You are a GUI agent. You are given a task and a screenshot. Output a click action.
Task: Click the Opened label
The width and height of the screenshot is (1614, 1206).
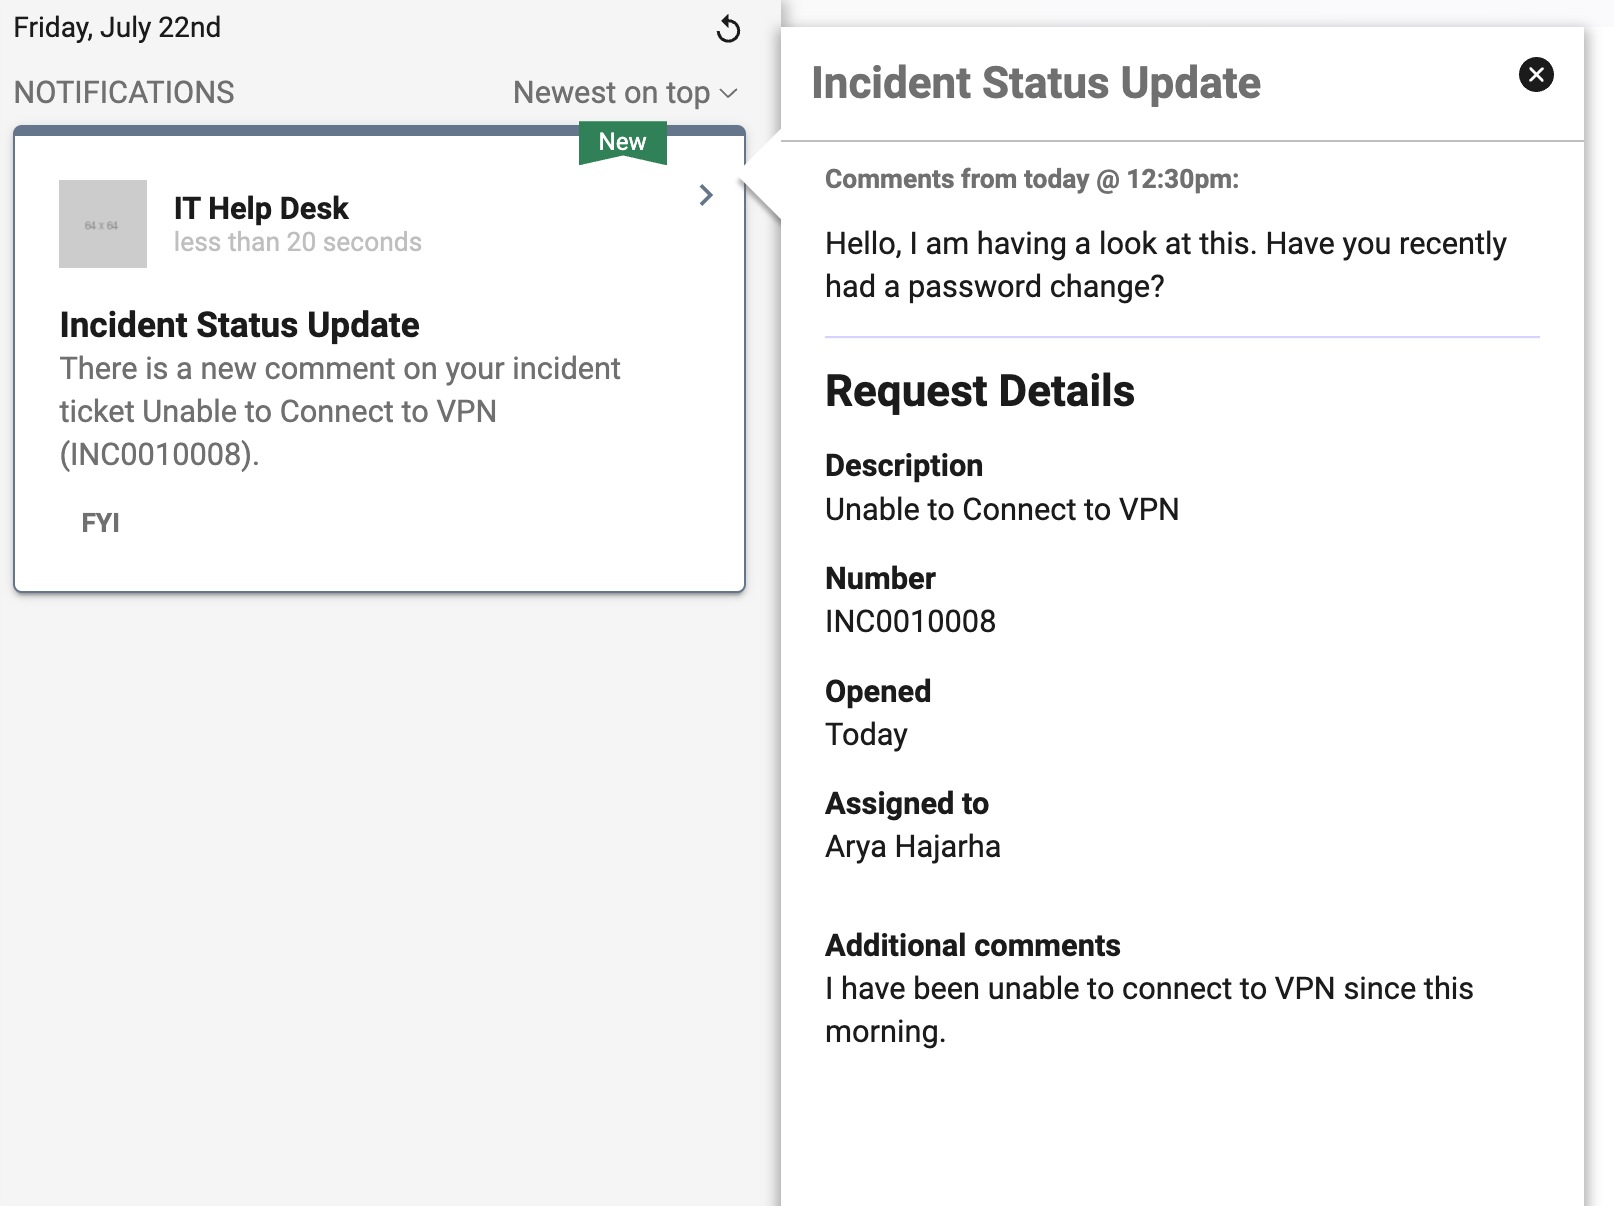[x=878, y=691]
